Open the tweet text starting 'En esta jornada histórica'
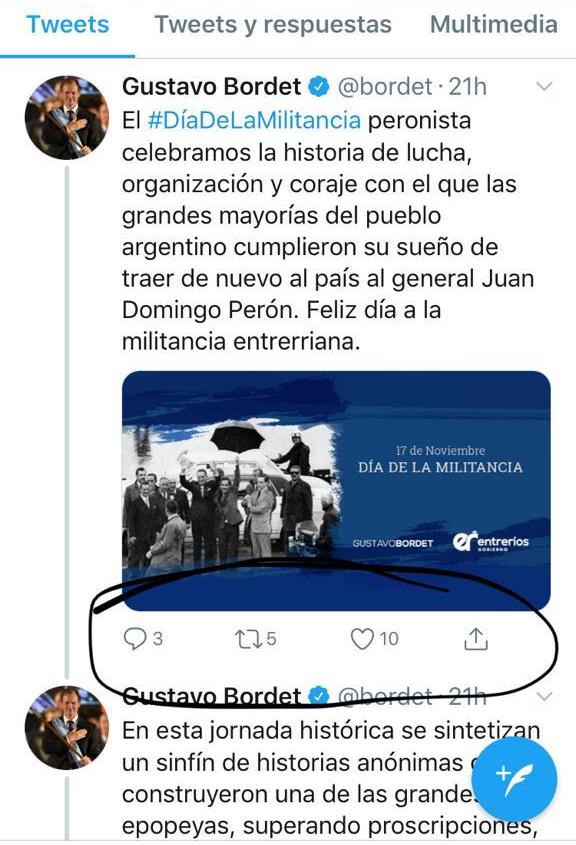576x845 pixels. click(331, 778)
